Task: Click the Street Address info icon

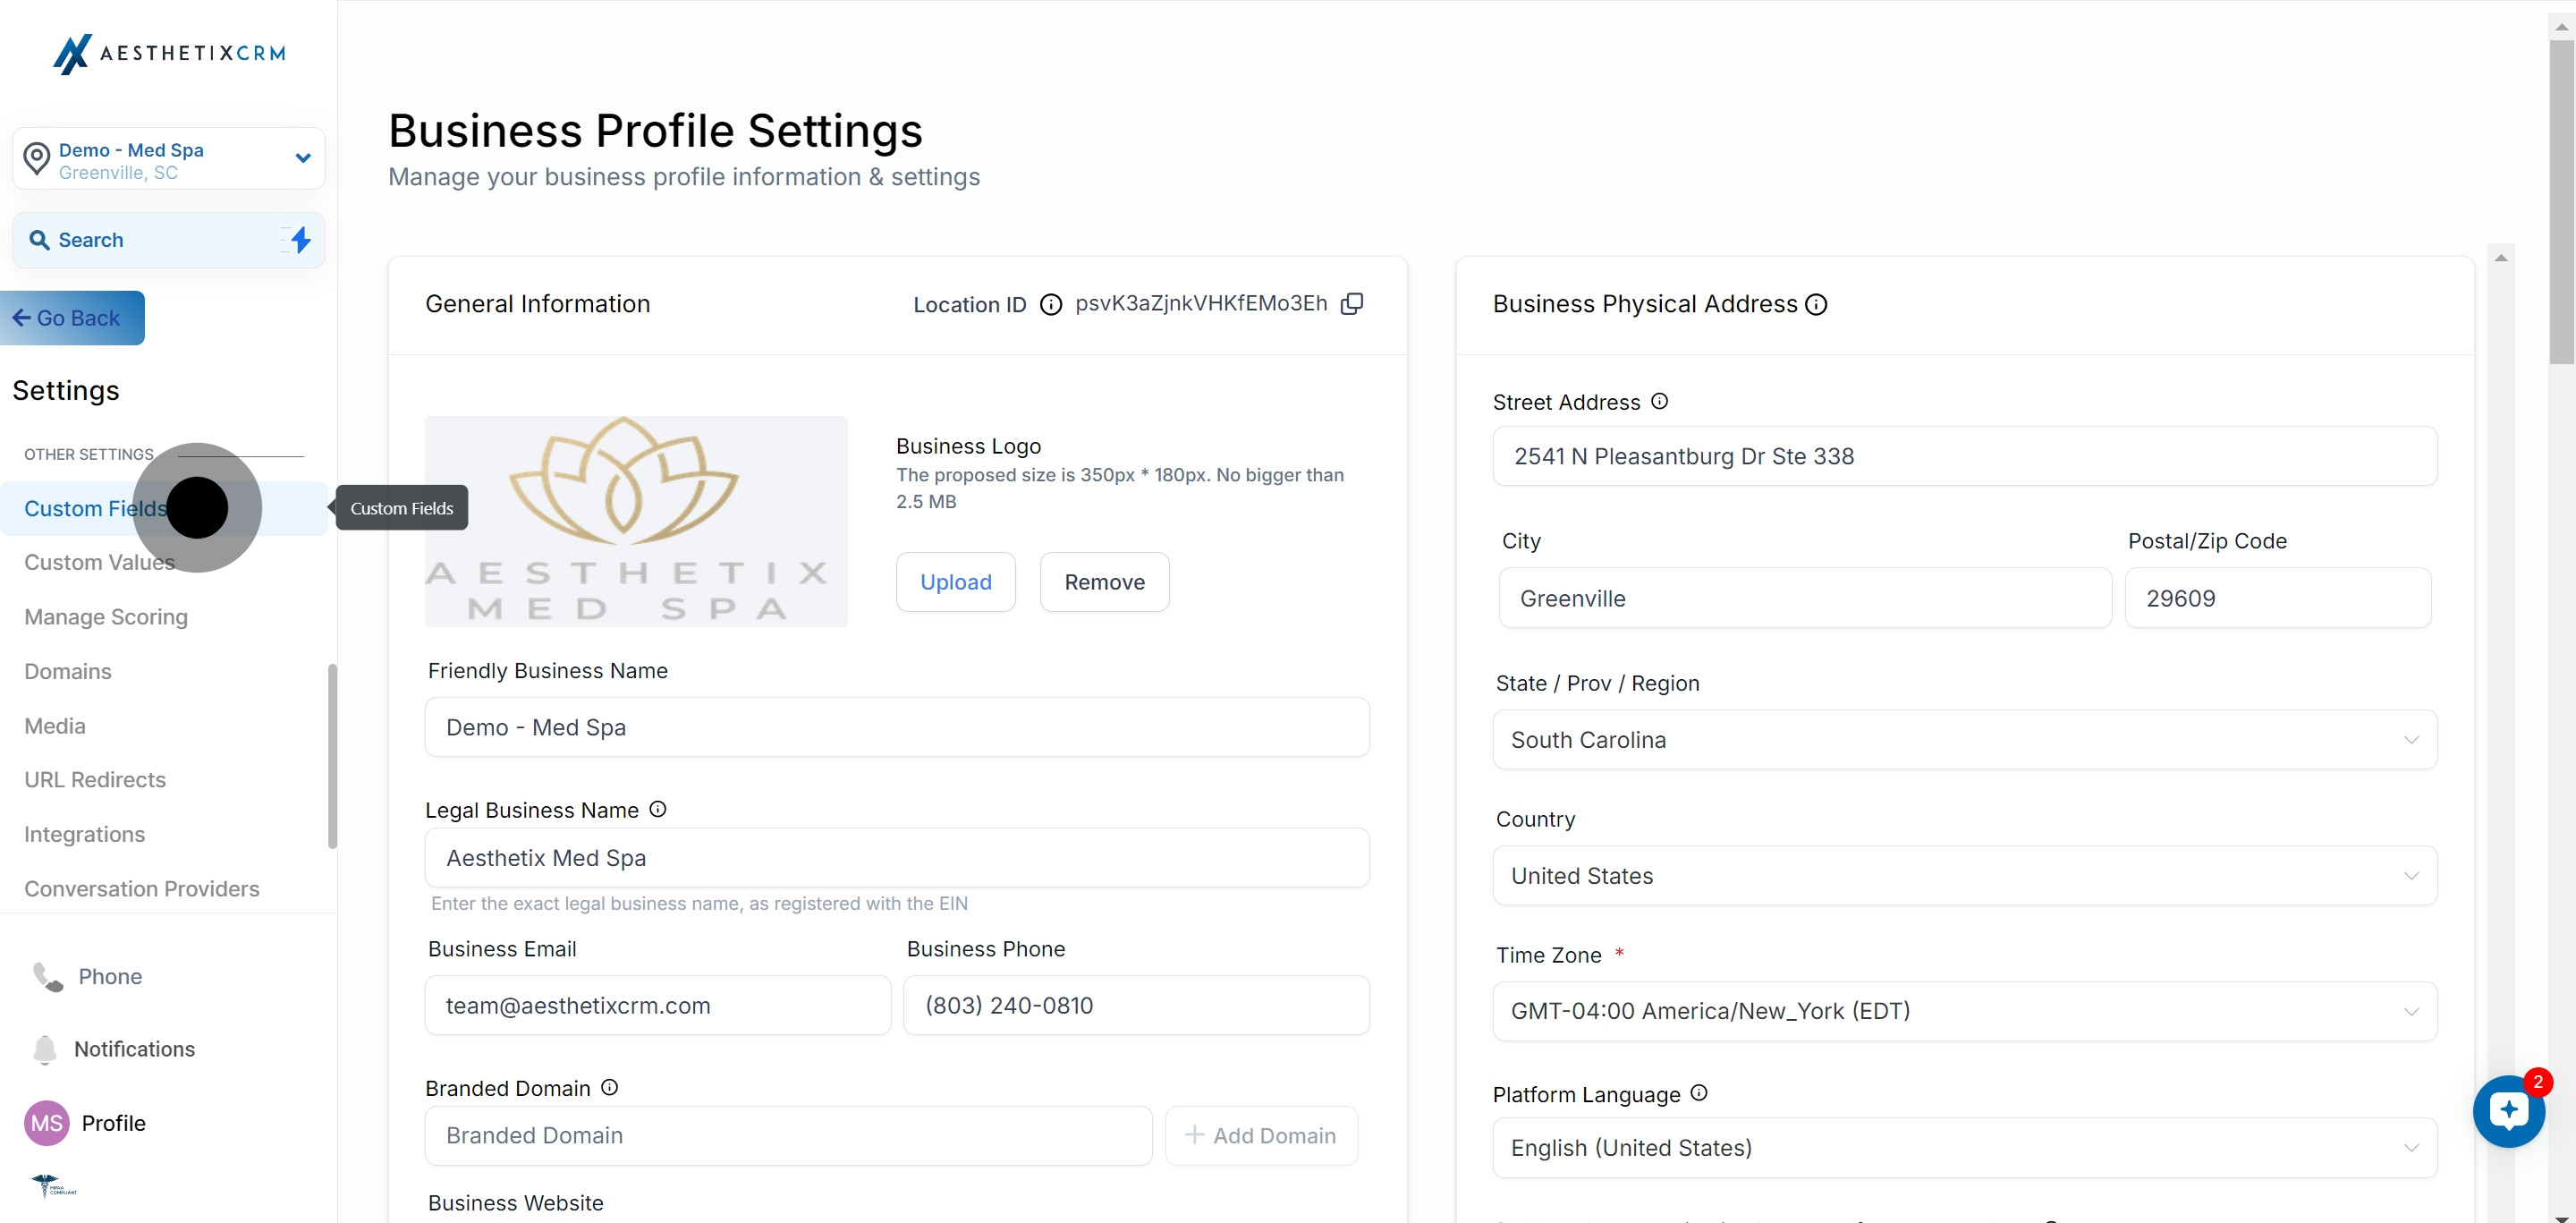Action: pos(1660,401)
